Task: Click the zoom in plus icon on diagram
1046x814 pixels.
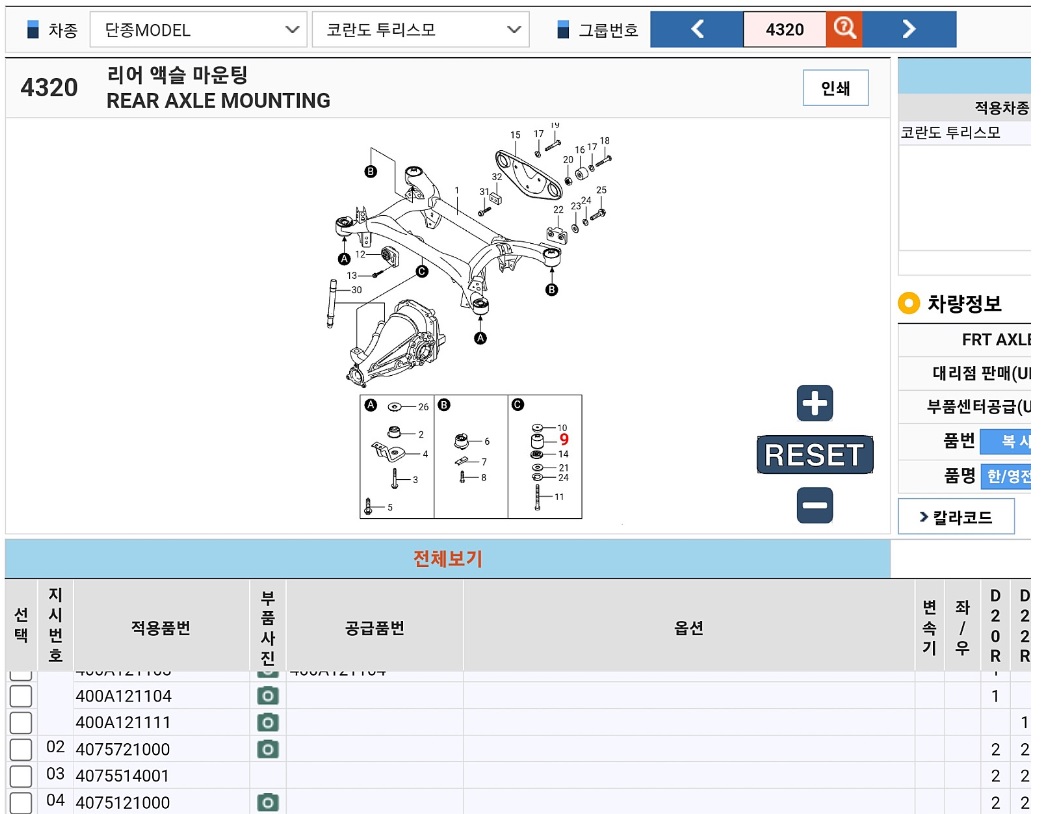Action: tap(813, 403)
